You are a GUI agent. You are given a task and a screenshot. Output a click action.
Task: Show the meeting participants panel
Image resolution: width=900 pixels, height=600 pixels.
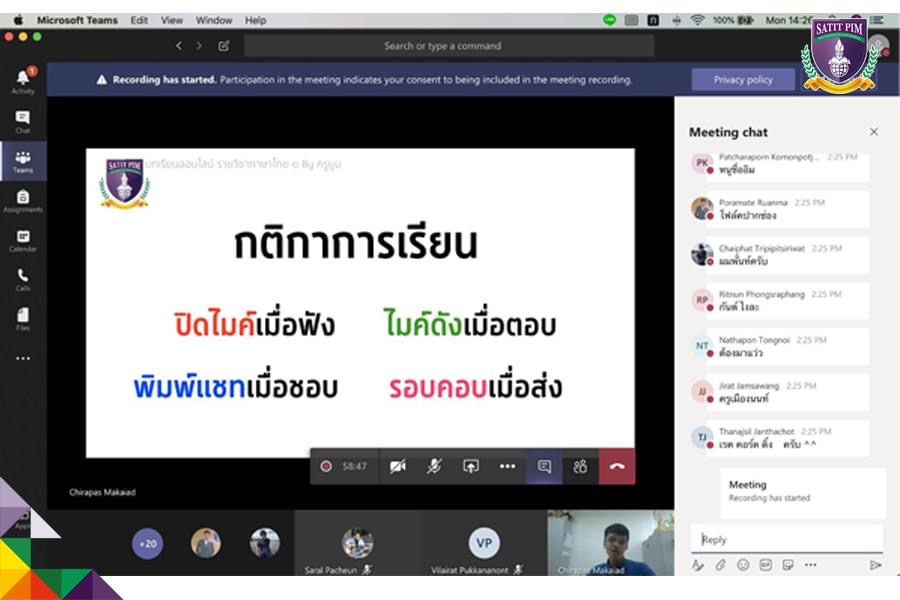pos(580,466)
